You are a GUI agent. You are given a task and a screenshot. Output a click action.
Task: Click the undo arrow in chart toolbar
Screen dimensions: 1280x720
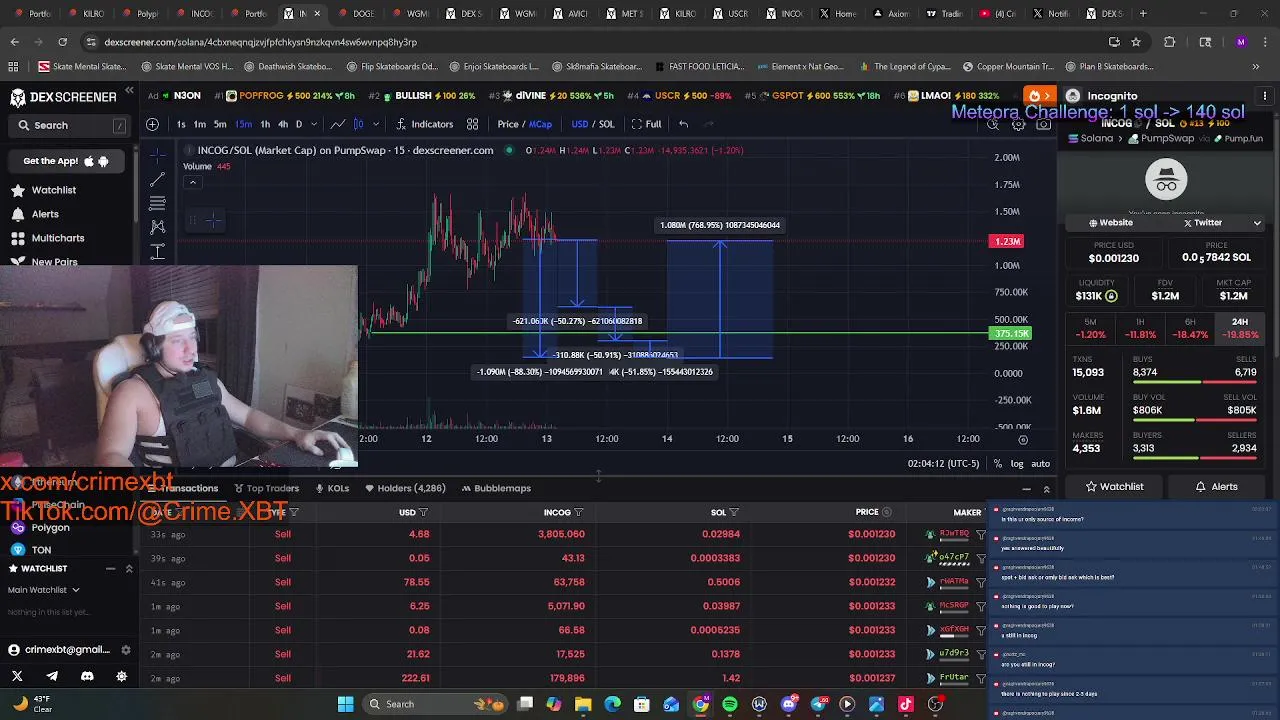tap(683, 124)
